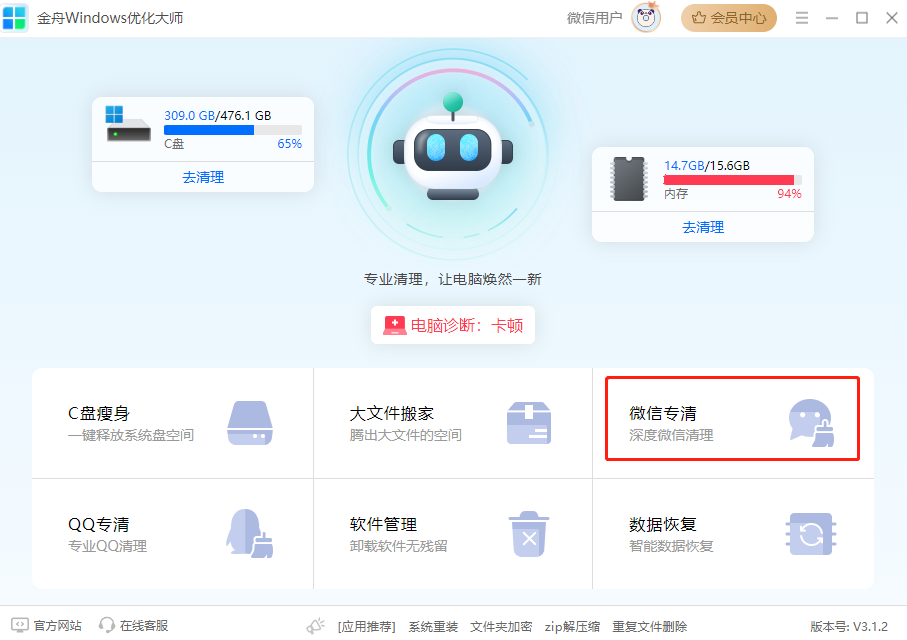Click the WeChat cleaning chat bubble icon

[812, 423]
